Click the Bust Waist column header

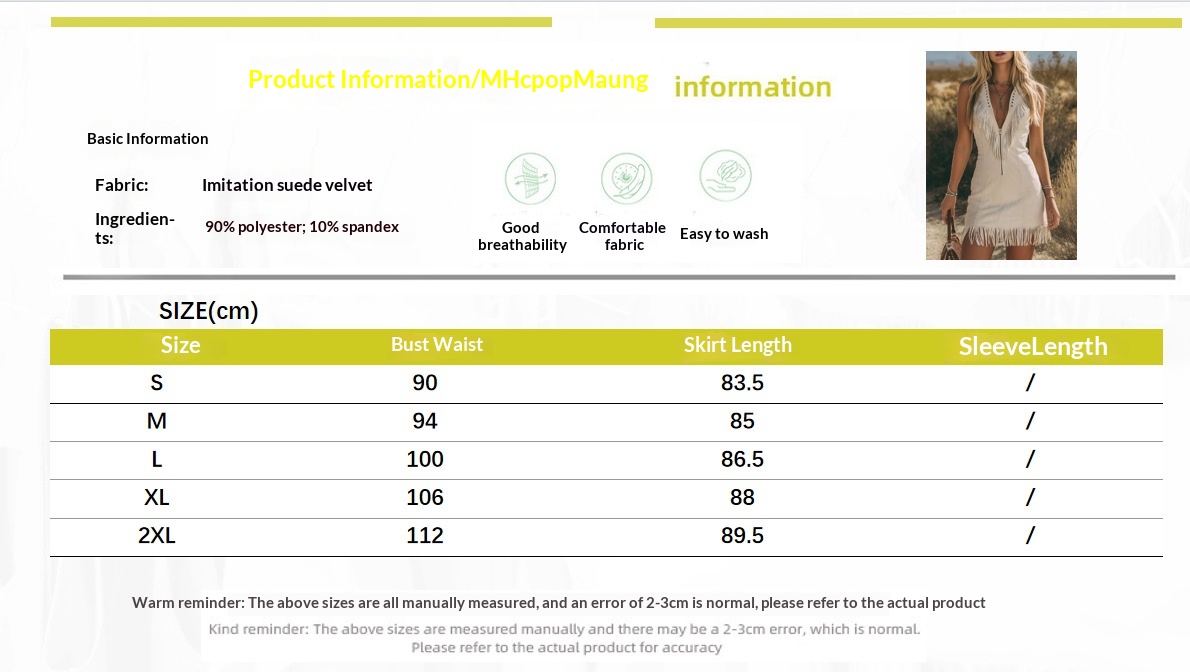(x=437, y=345)
